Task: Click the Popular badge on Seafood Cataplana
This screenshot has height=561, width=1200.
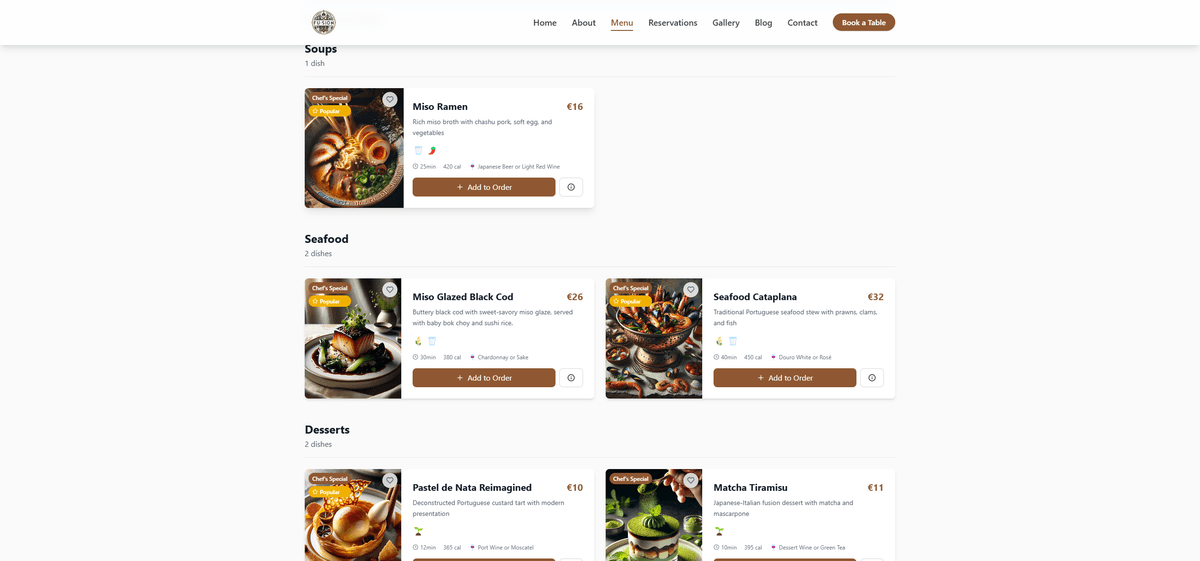Action: [631, 301]
